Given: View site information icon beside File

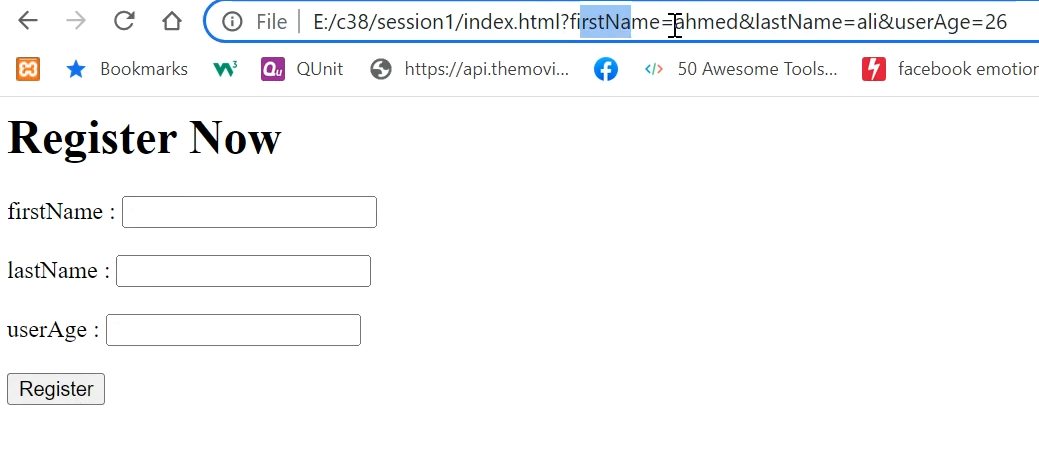Looking at the screenshot, I should pos(232,22).
